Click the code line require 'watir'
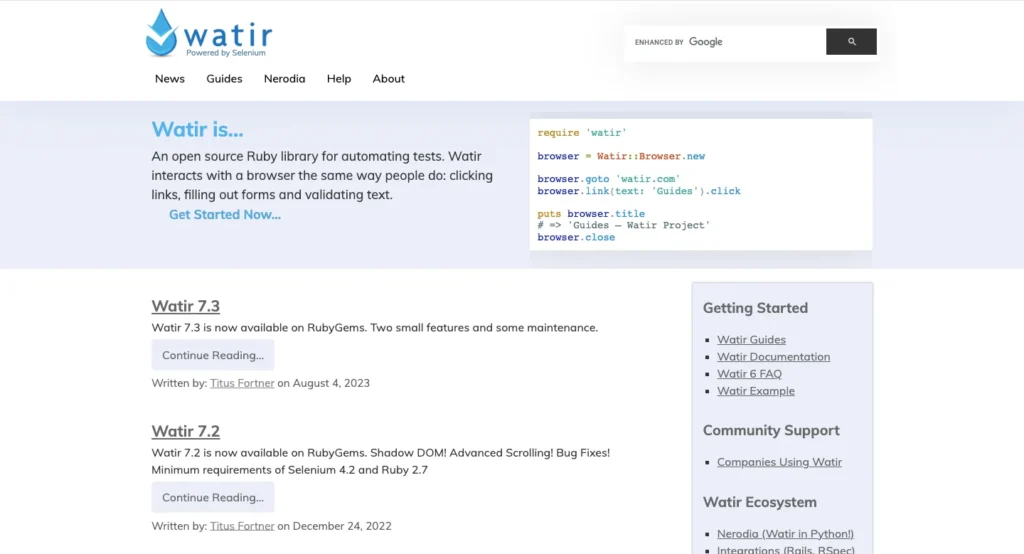This screenshot has width=1024, height=554. [x=581, y=133]
